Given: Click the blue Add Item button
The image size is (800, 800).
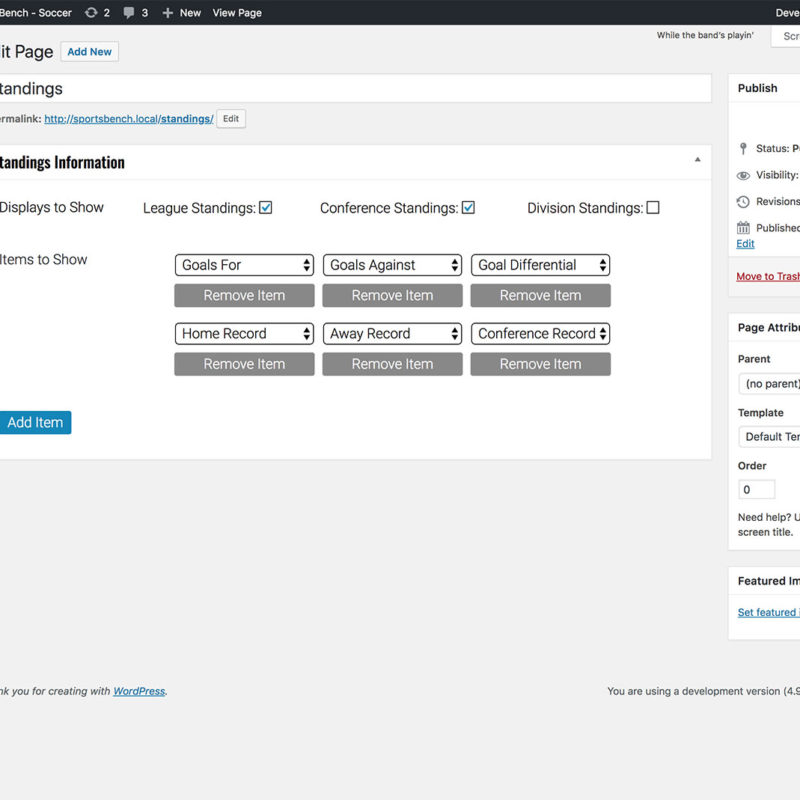Looking at the screenshot, I should pyautogui.click(x=35, y=422).
